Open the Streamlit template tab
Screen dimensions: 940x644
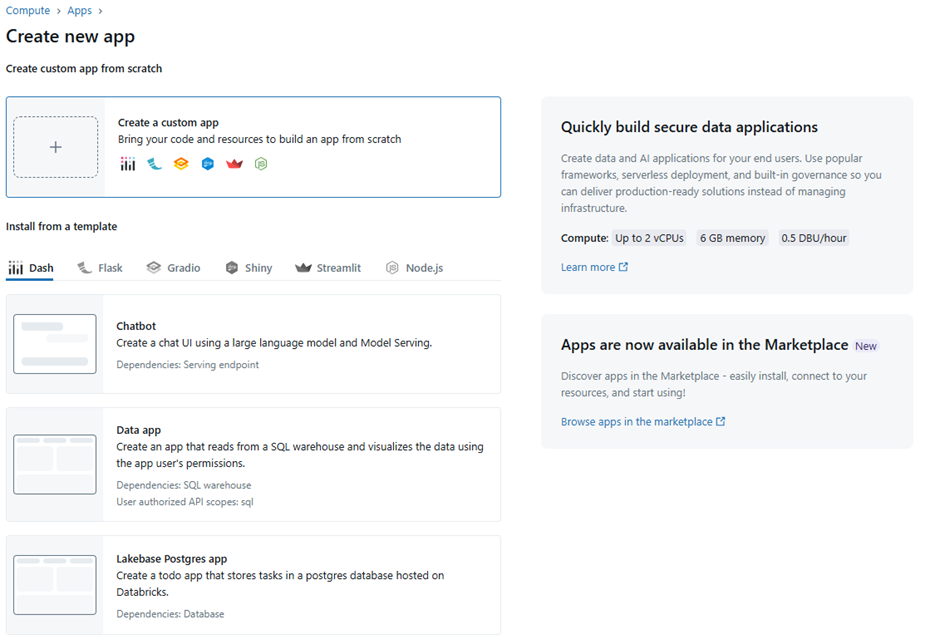pos(328,268)
